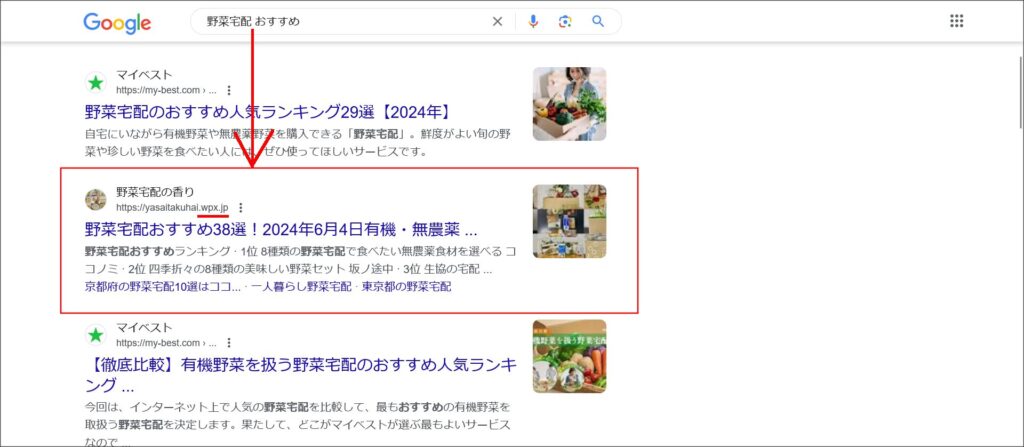Screen dimensions: 1024x447
Task: Focus the search field containing 野菜宅配 おすすめ
Action: tap(340, 22)
